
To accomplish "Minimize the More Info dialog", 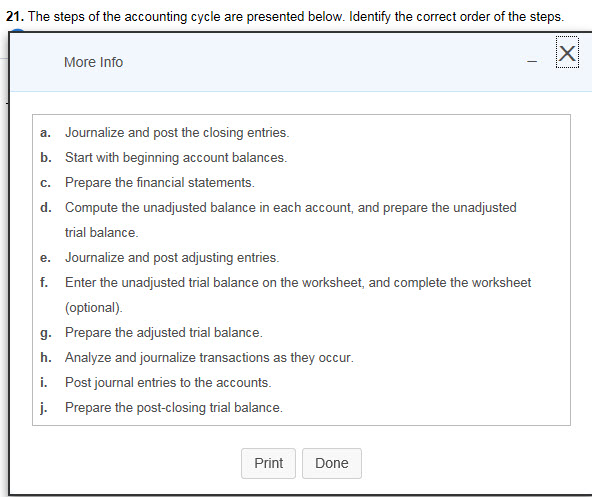I will (532, 61).
